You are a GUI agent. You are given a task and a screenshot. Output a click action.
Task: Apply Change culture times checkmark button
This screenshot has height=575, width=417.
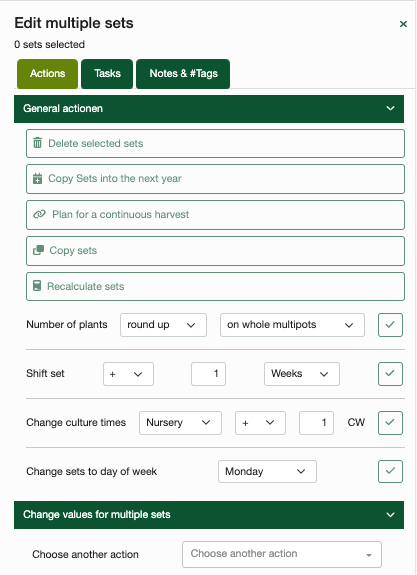coord(390,422)
